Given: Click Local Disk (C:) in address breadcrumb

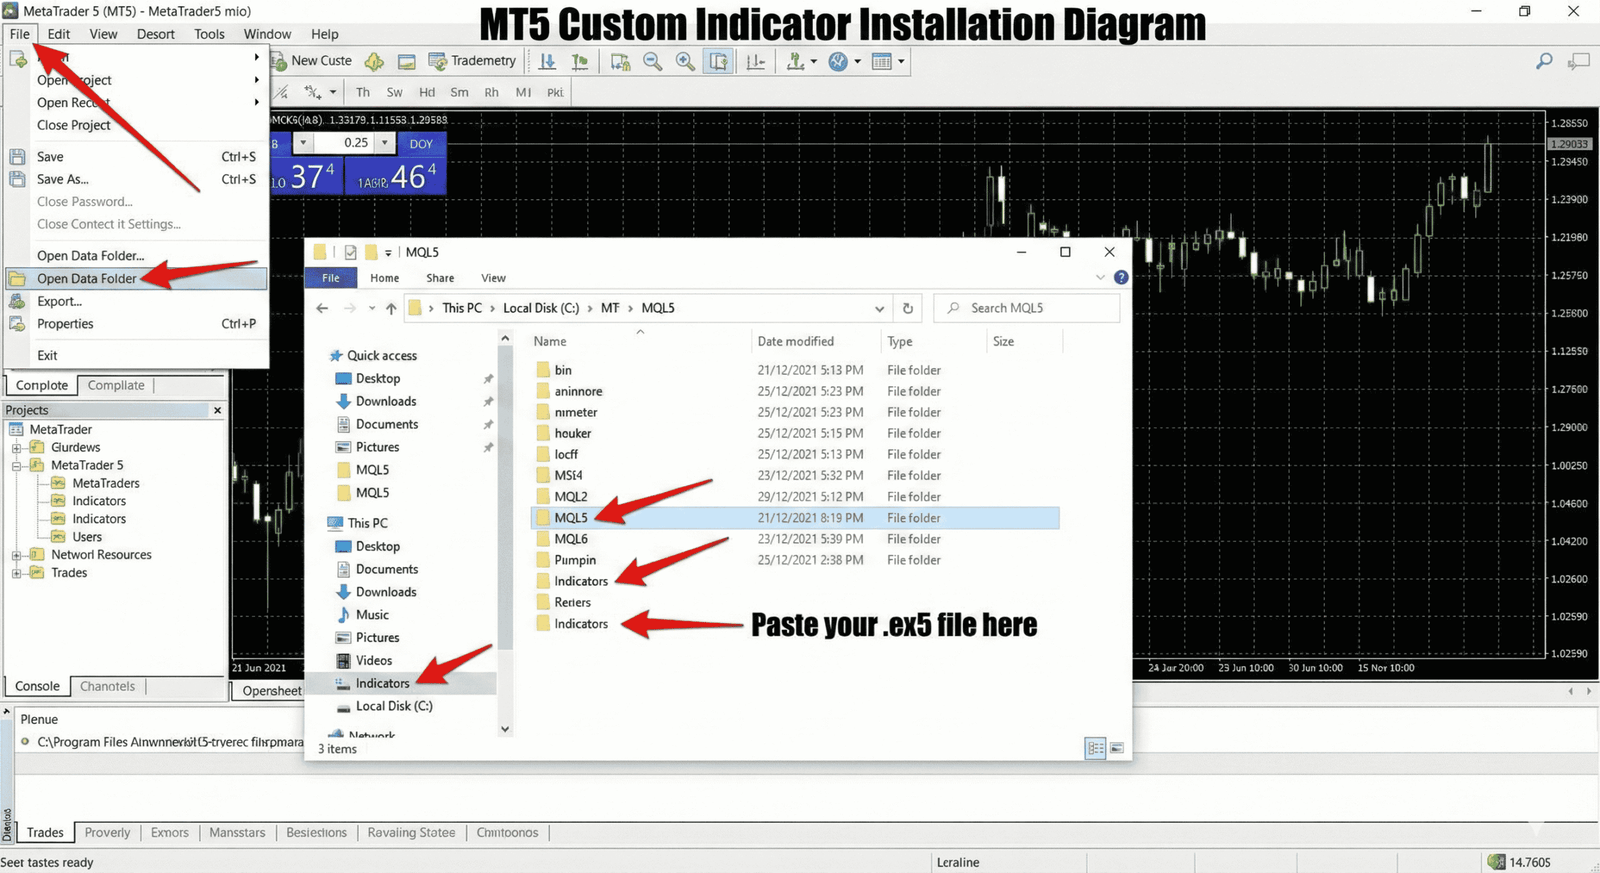Looking at the screenshot, I should (x=541, y=308).
